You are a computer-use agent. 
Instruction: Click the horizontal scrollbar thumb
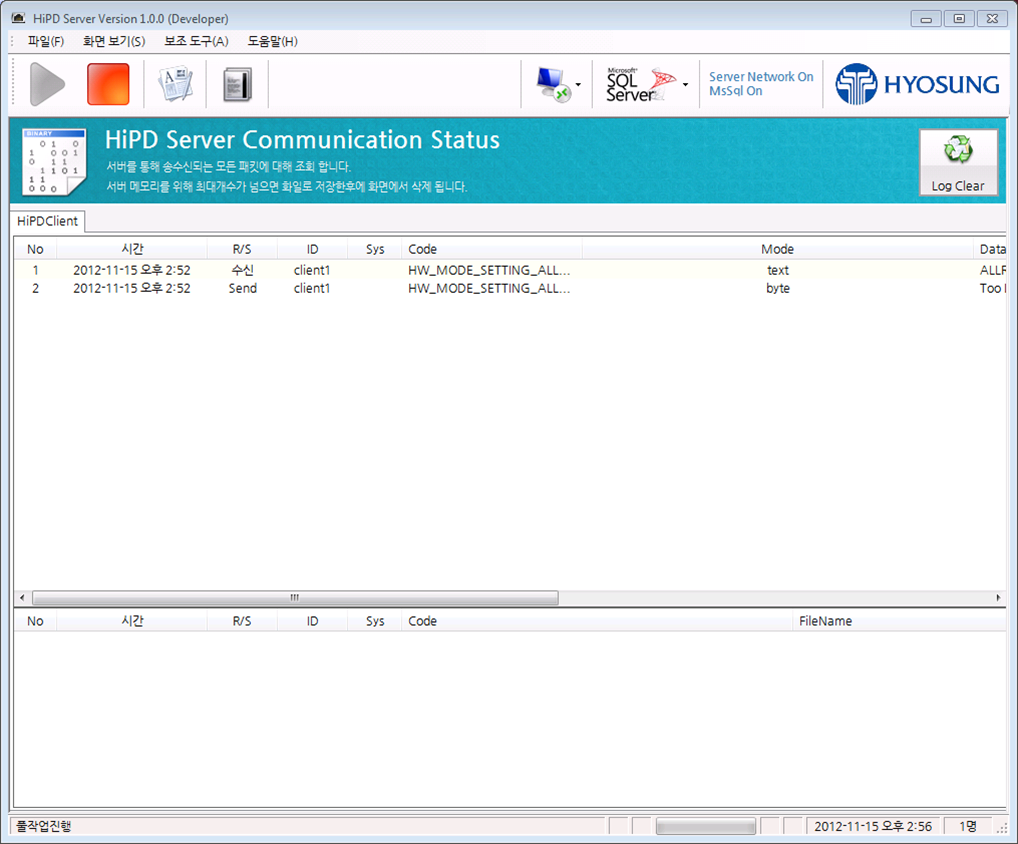click(x=295, y=597)
